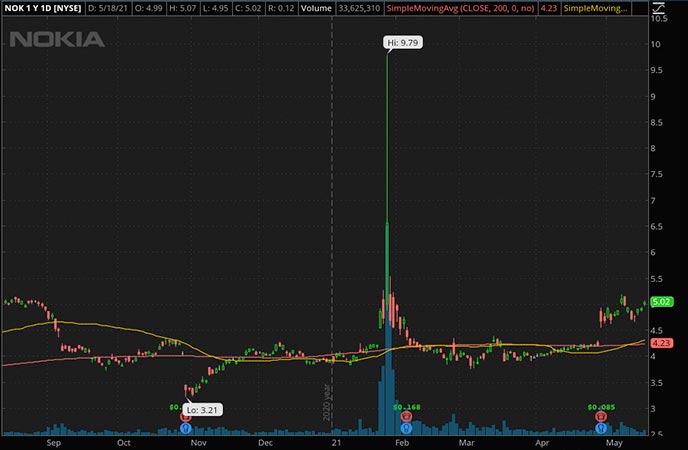Select the NOK 1 Y 1D [NYSE] chart title
688x450 pixels.
pos(43,8)
